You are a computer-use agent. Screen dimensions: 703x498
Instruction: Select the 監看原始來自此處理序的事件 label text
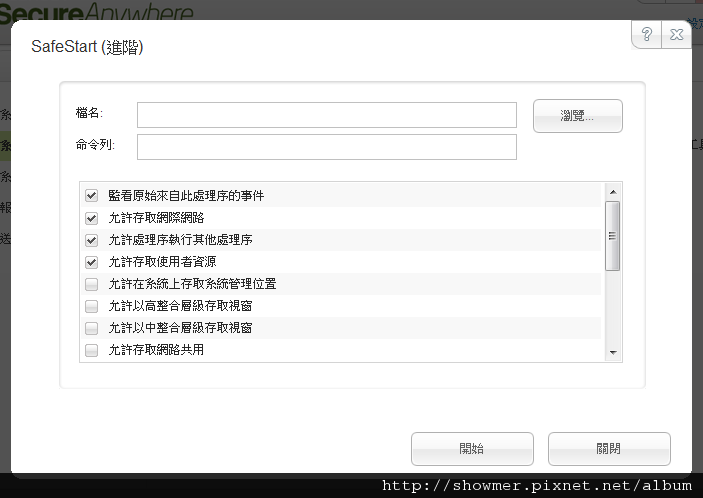pyautogui.click(x=186, y=195)
